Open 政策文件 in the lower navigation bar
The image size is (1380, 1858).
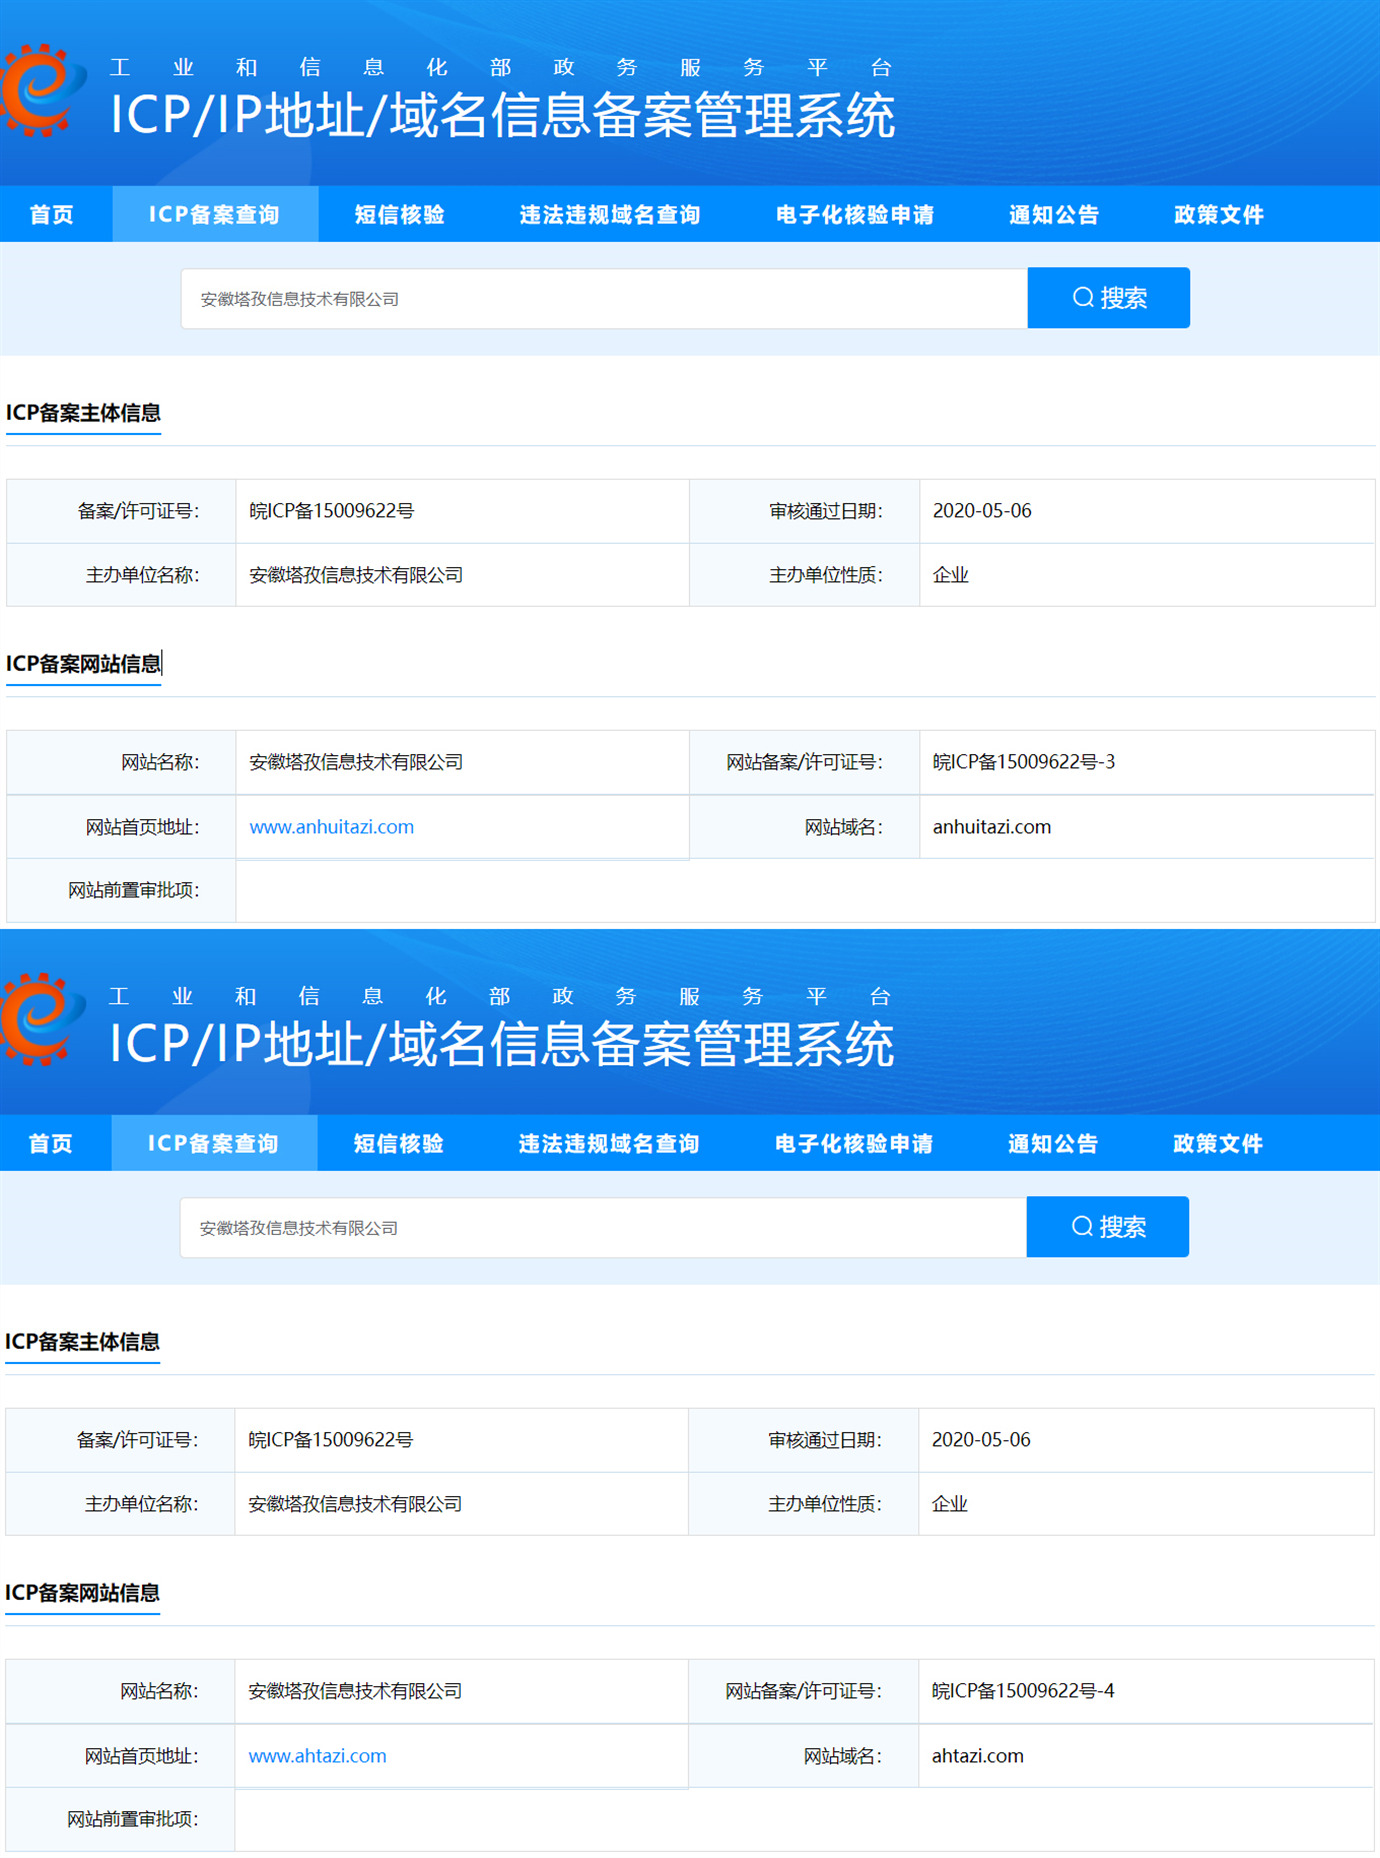(1217, 1144)
